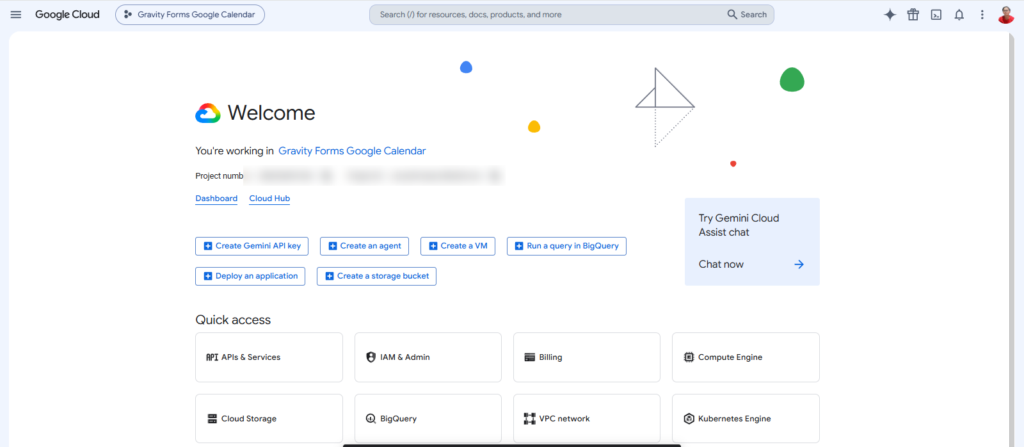
Task: Click Create Gemini API key button
Action: pos(251,246)
